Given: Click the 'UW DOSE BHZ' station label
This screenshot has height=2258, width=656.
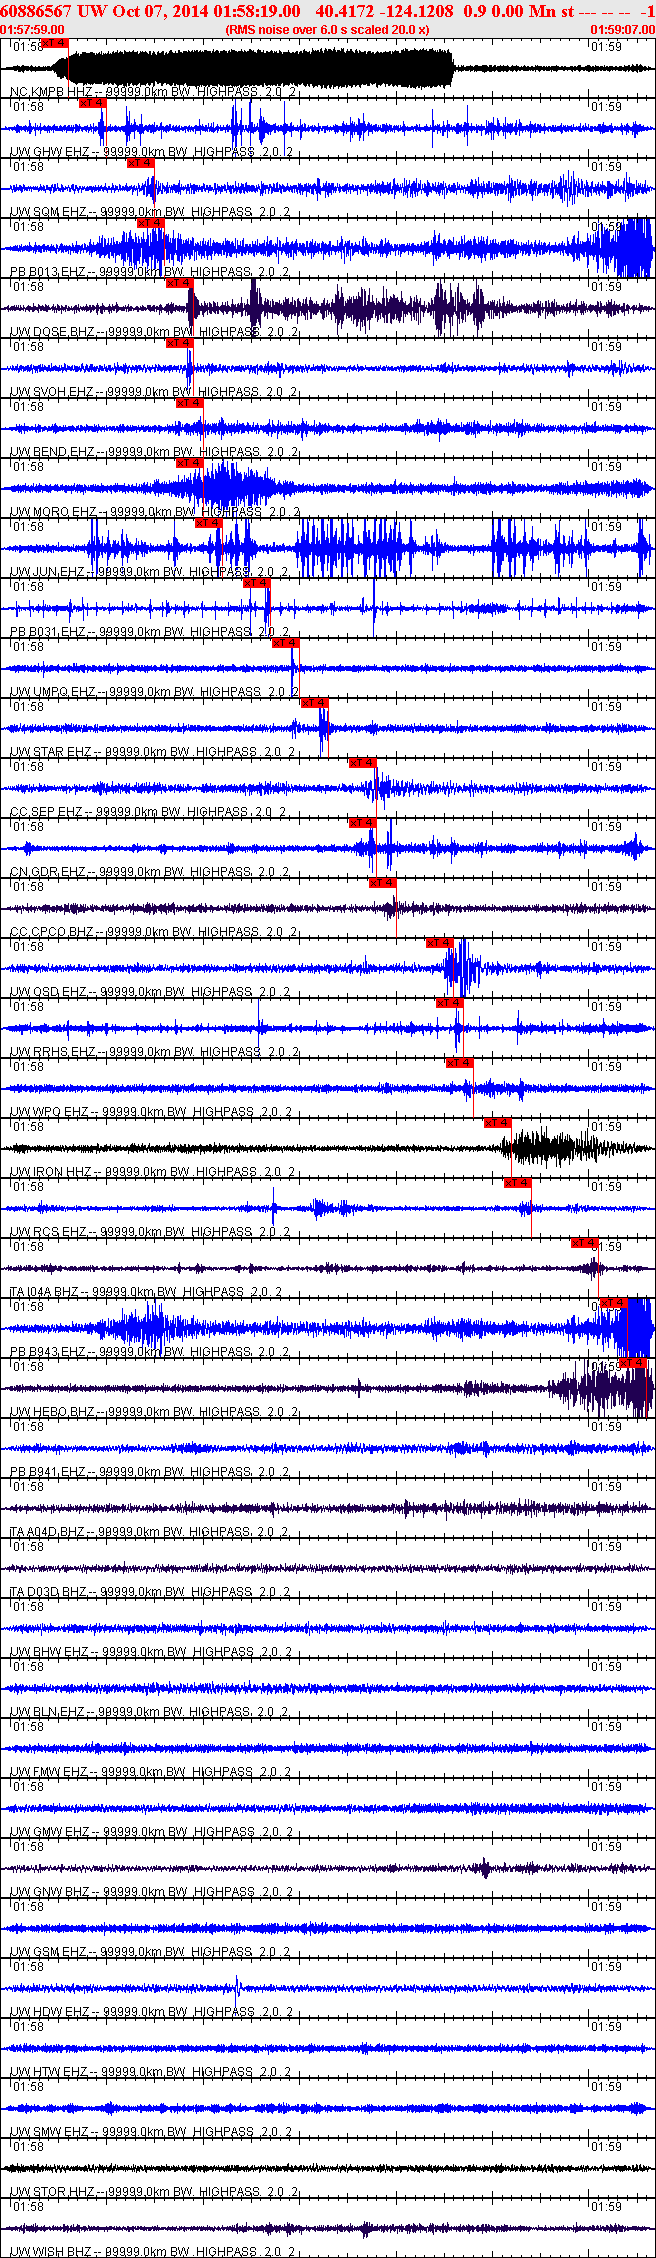Looking at the screenshot, I should pos(52,332).
